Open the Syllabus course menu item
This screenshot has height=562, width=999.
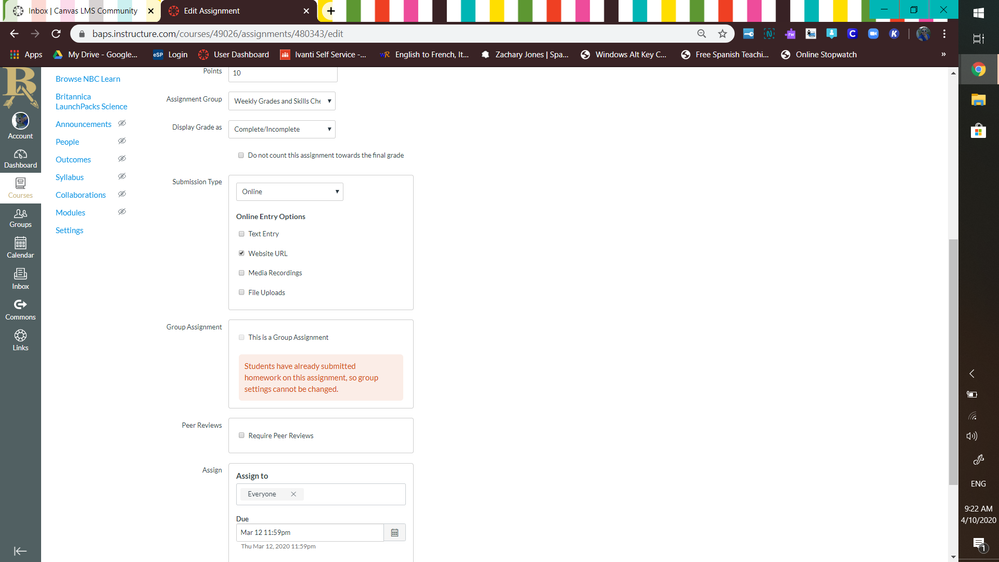(70, 177)
